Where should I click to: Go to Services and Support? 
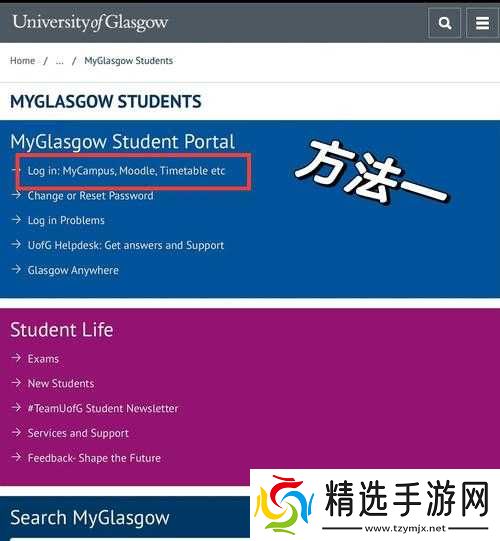pyautogui.click(x=78, y=433)
